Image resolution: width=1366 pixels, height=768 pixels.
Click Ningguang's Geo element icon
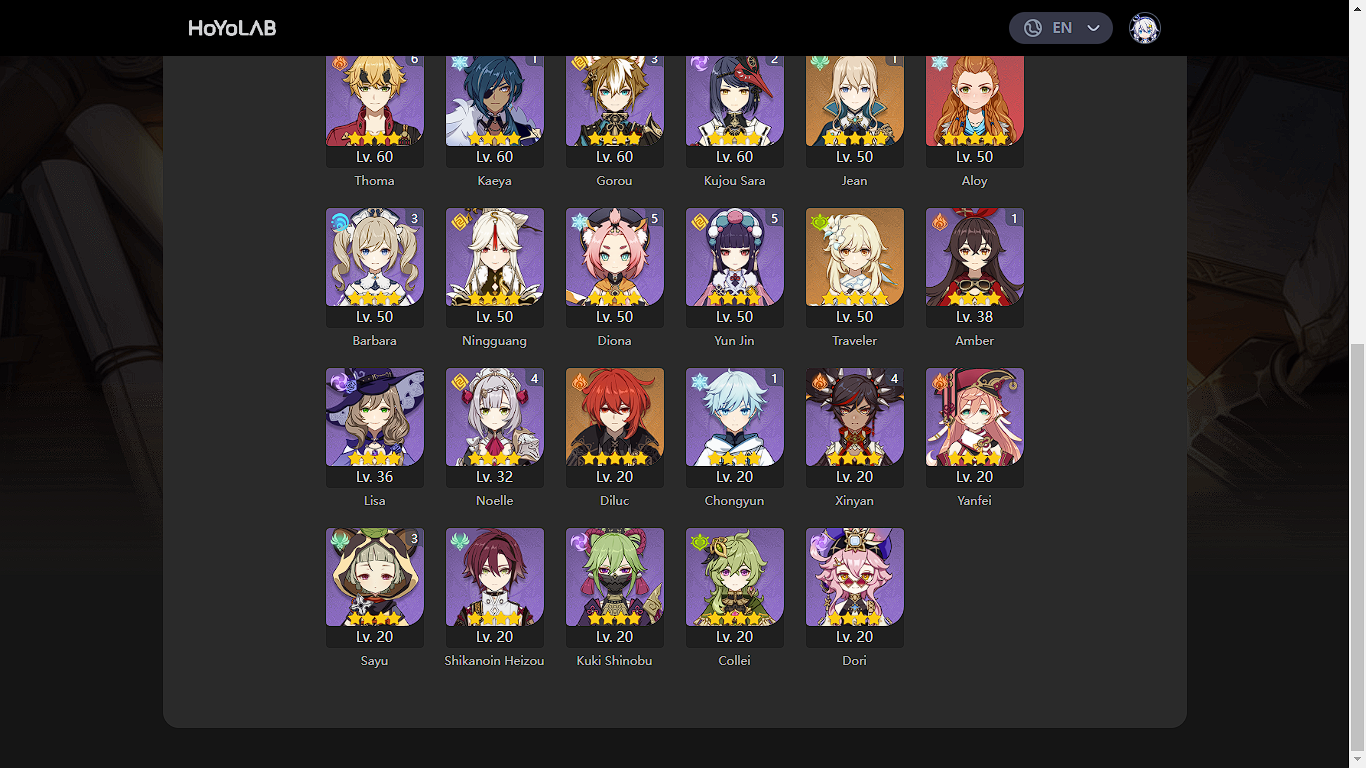(461, 222)
